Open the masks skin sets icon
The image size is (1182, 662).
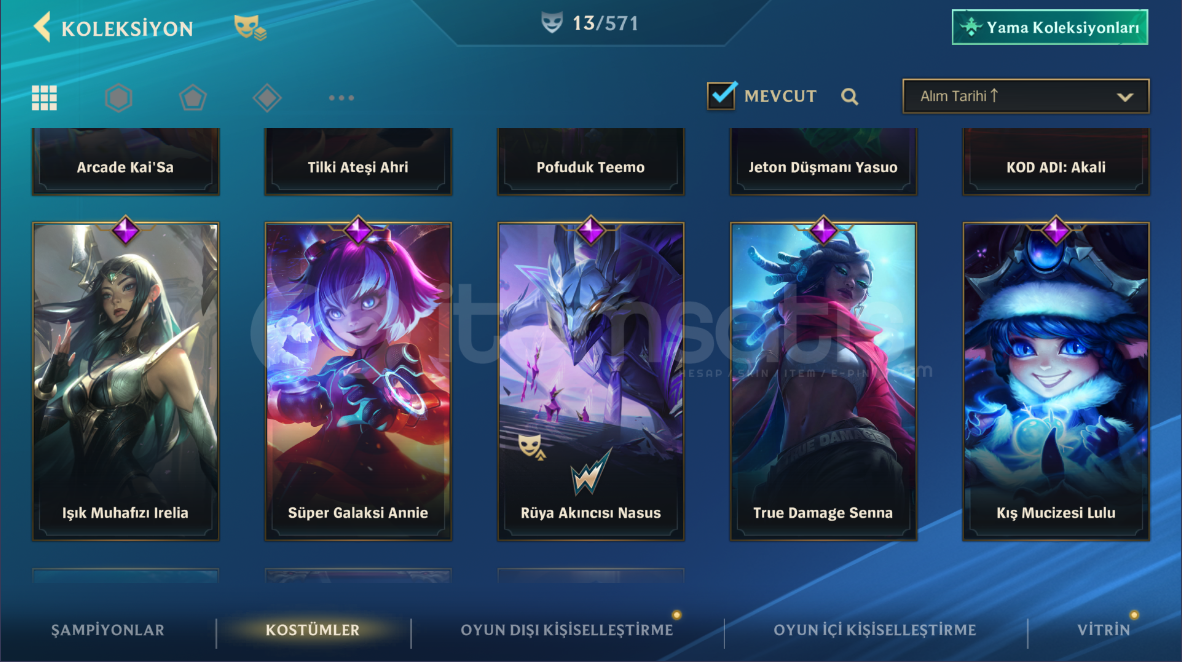(x=250, y=28)
